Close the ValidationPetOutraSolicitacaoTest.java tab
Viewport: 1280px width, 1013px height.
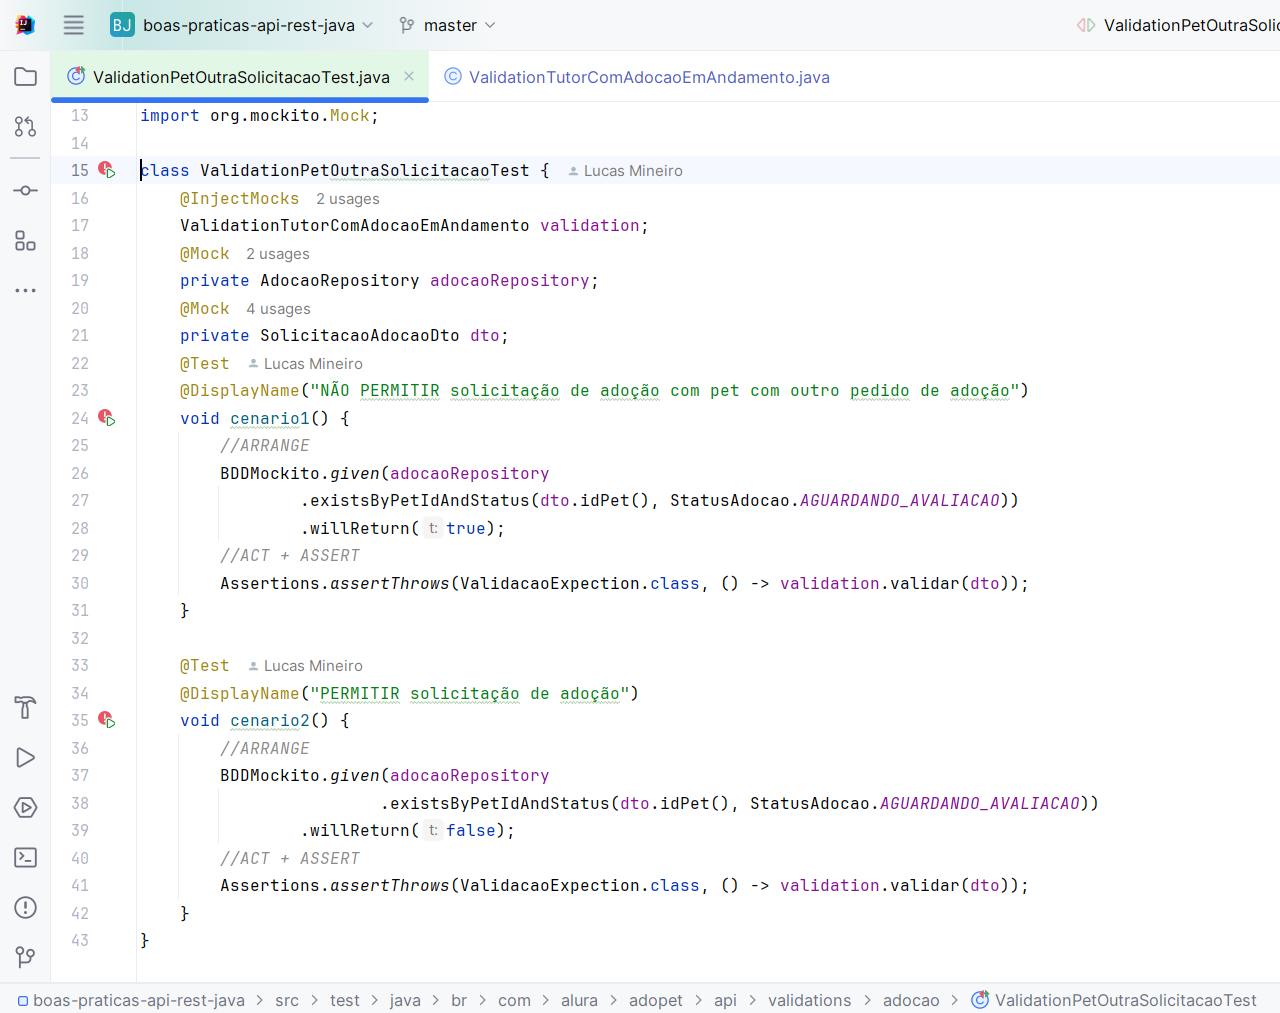pyautogui.click(x=409, y=76)
